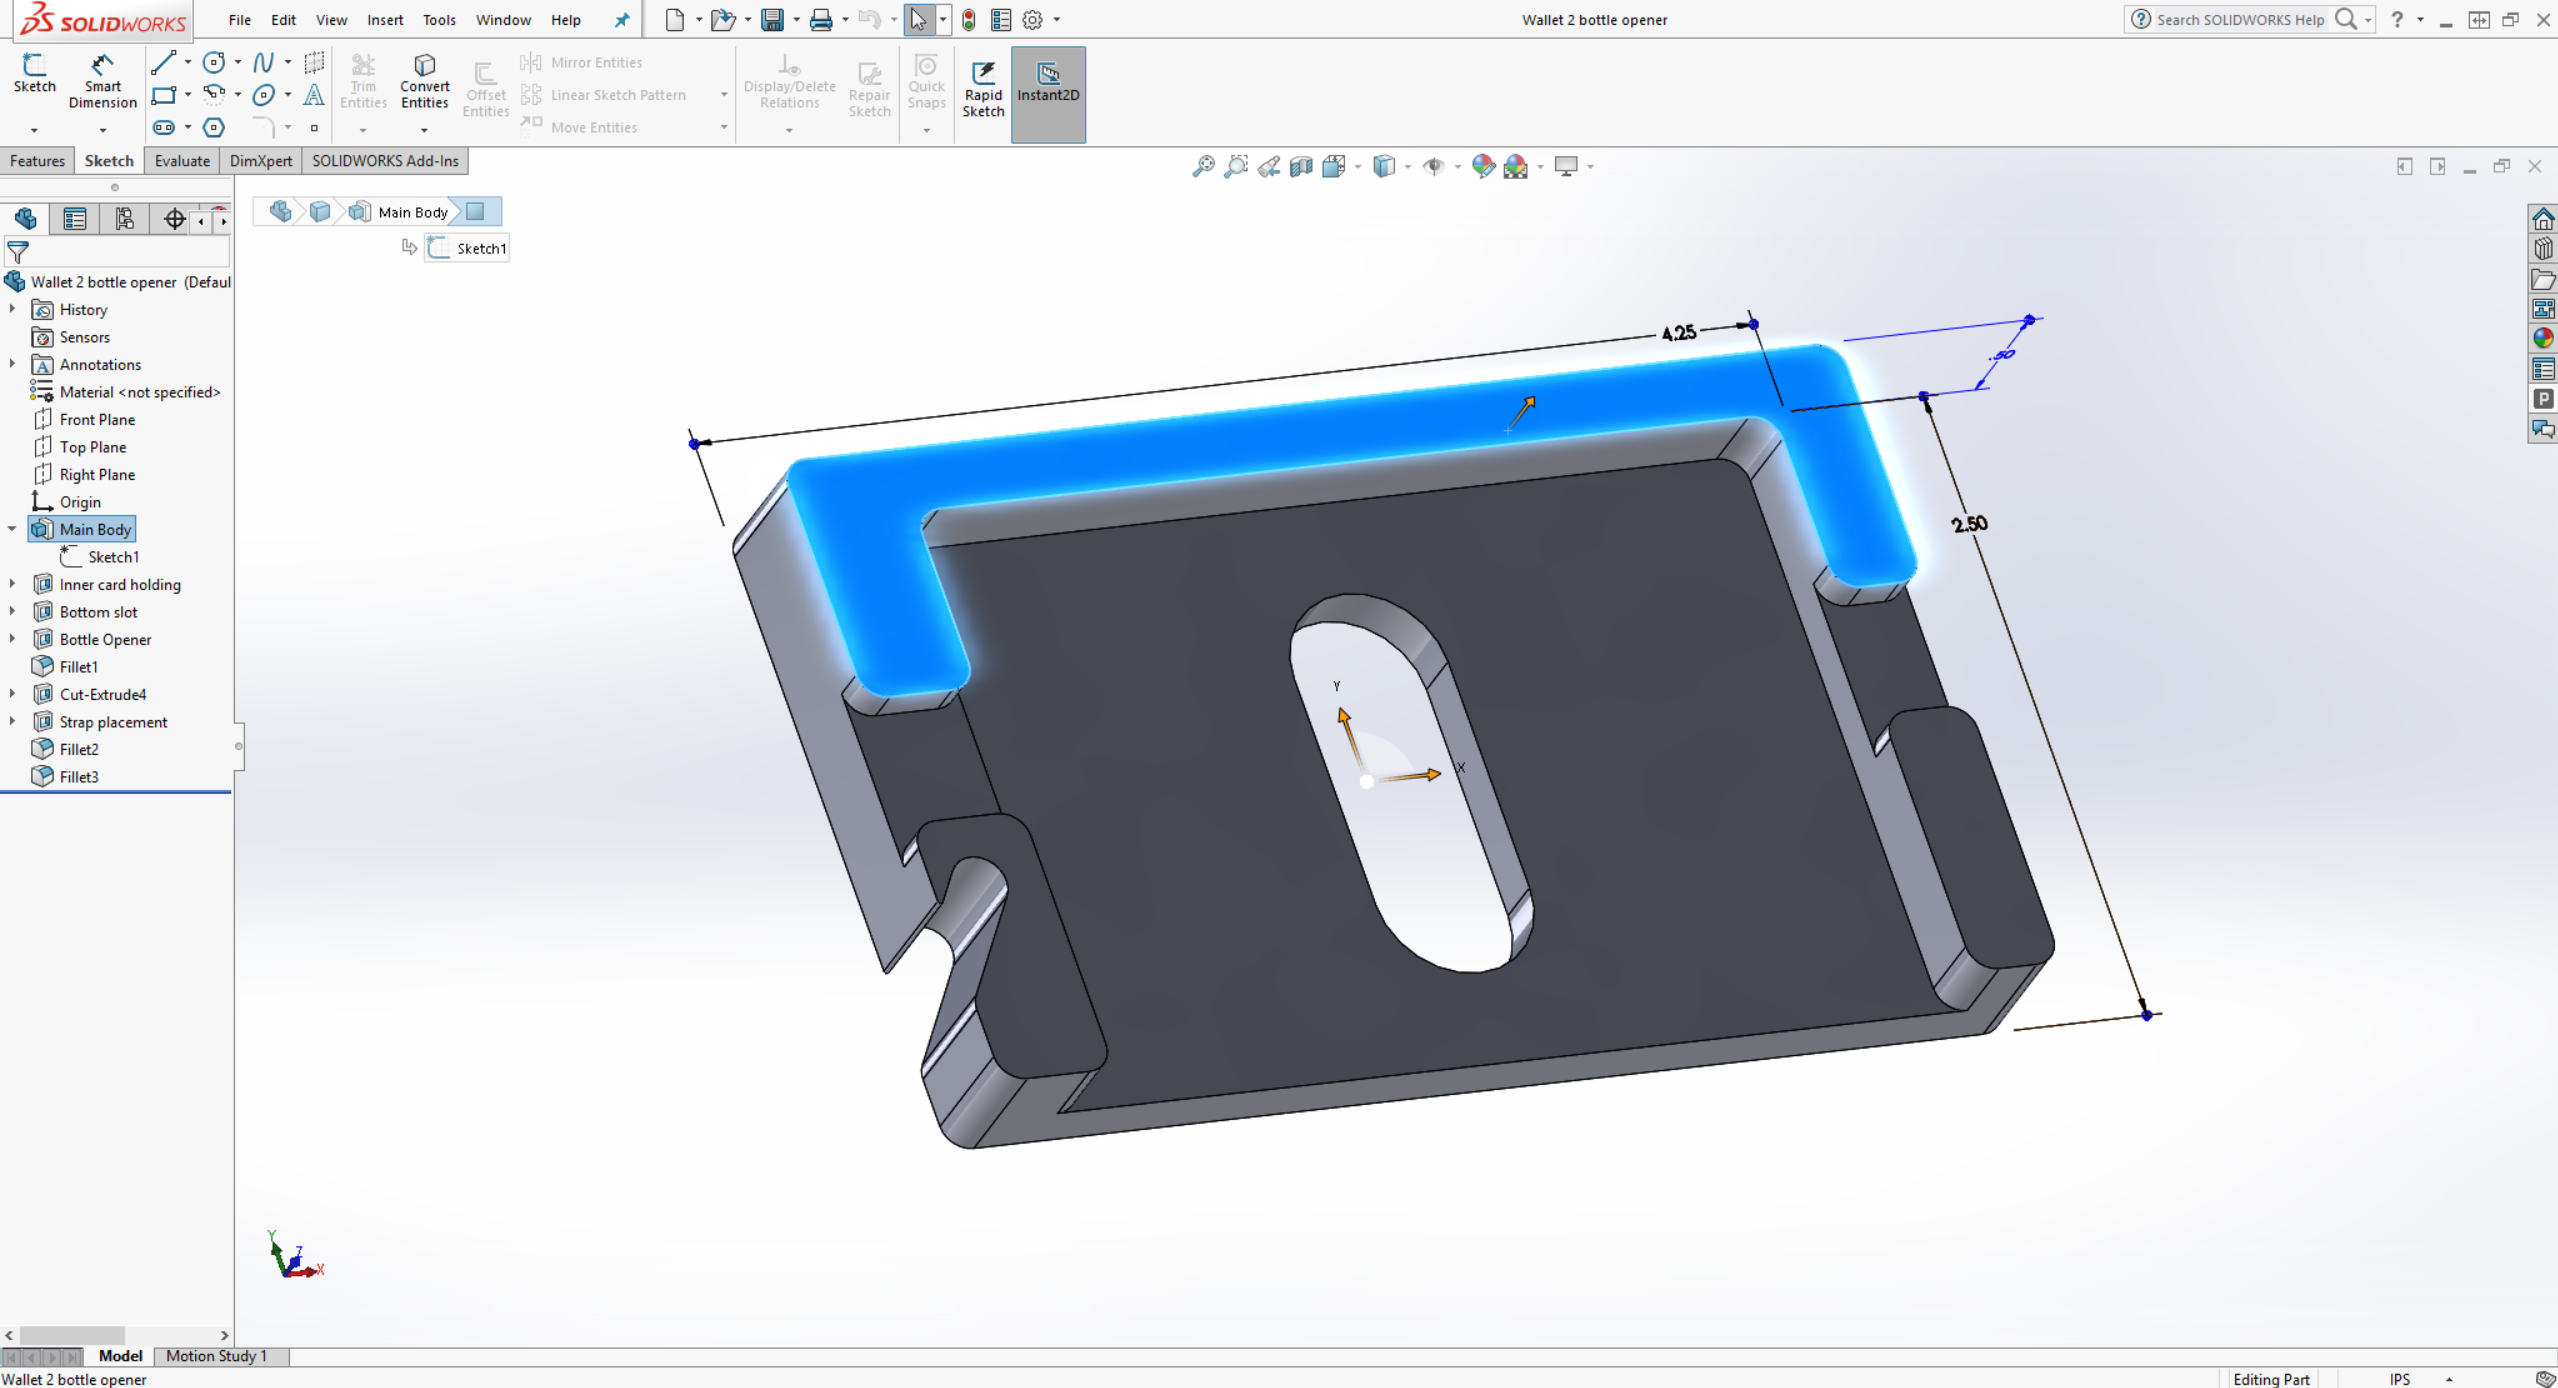
Task: Select the Smart Dimension tool
Action: point(102,81)
